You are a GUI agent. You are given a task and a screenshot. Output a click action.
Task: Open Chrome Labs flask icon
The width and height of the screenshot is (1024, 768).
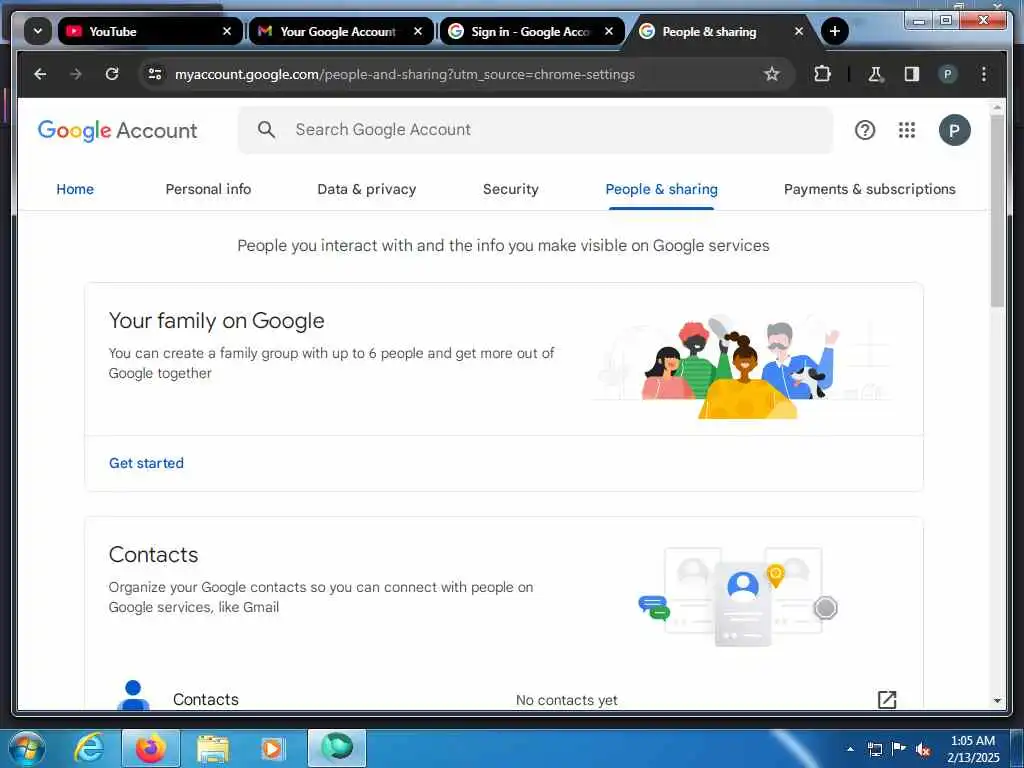875,74
